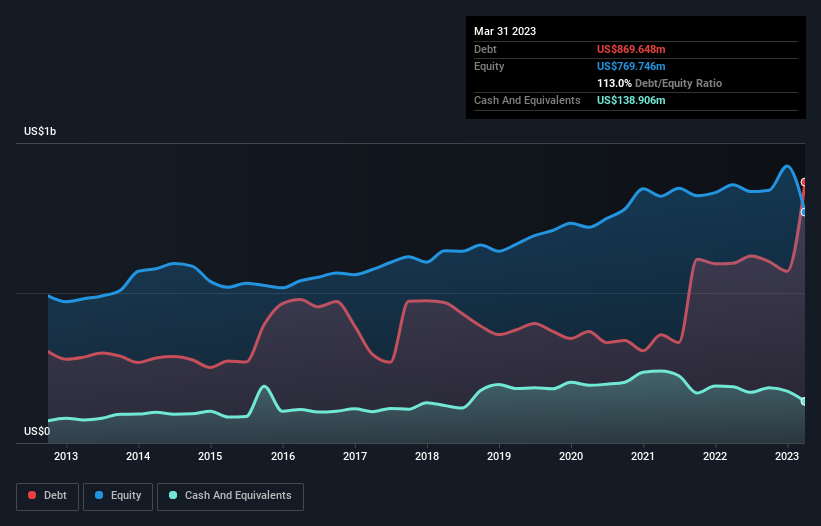
Task: Click the 2013 axis label
Action: 66,456
